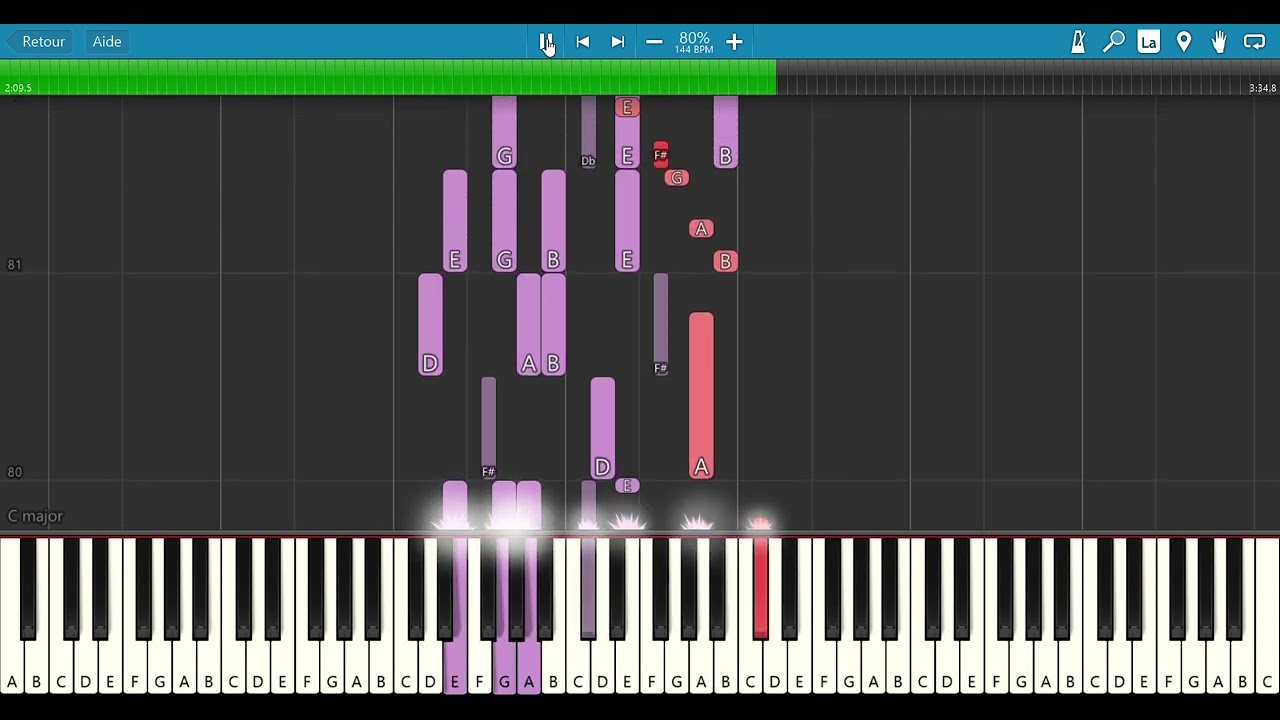Viewport: 1280px width, 720px height.
Task: Click the highlighted red D piano key
Action: [x=760, y=588]
